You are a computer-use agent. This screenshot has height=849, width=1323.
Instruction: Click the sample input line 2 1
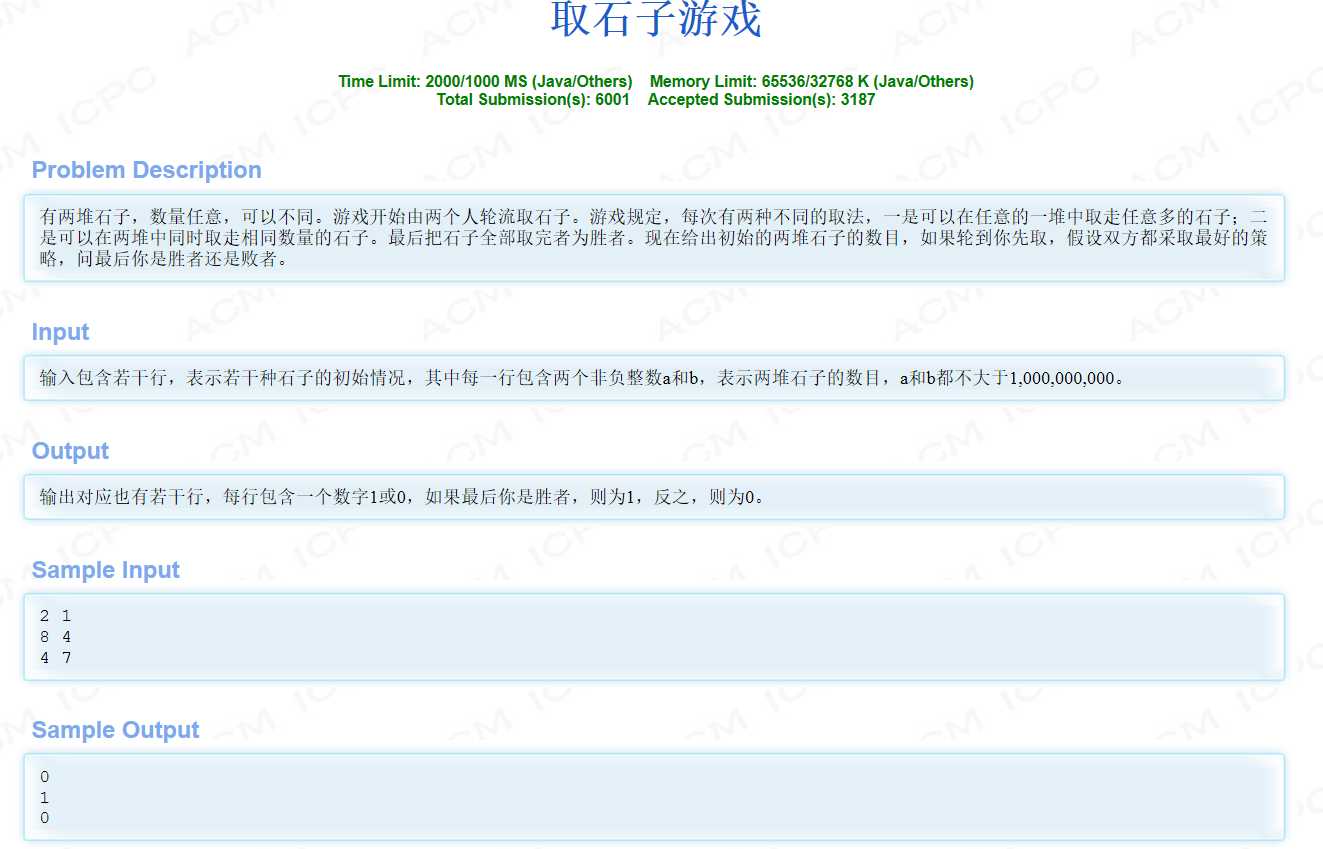(55, 616)
